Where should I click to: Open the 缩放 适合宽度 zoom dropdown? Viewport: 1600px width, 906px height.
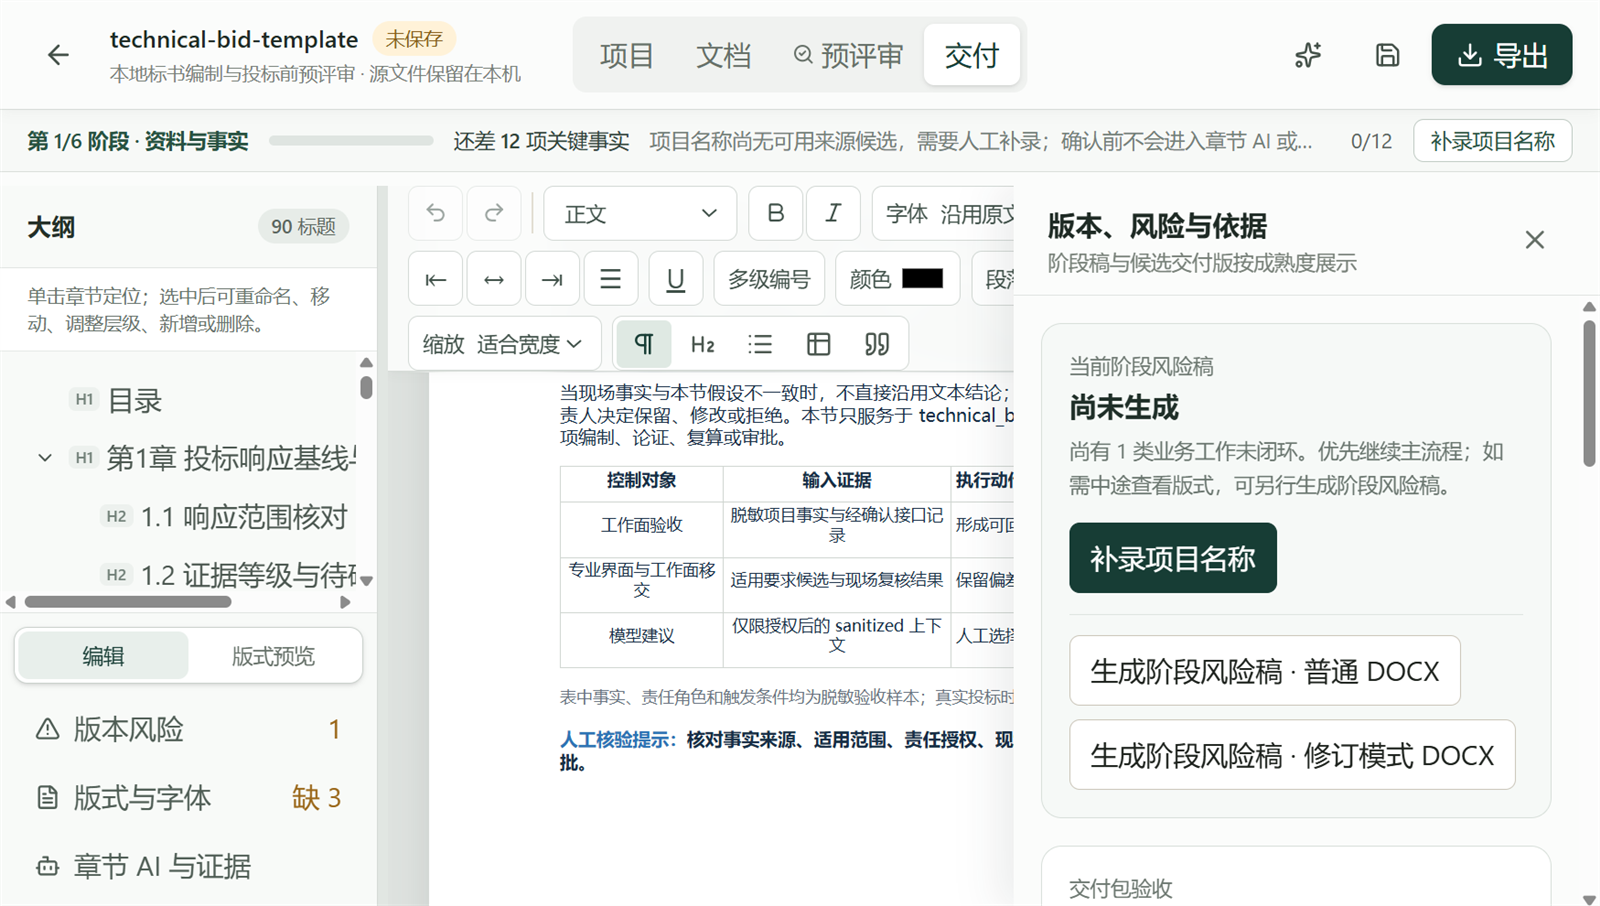pos(504,344)
